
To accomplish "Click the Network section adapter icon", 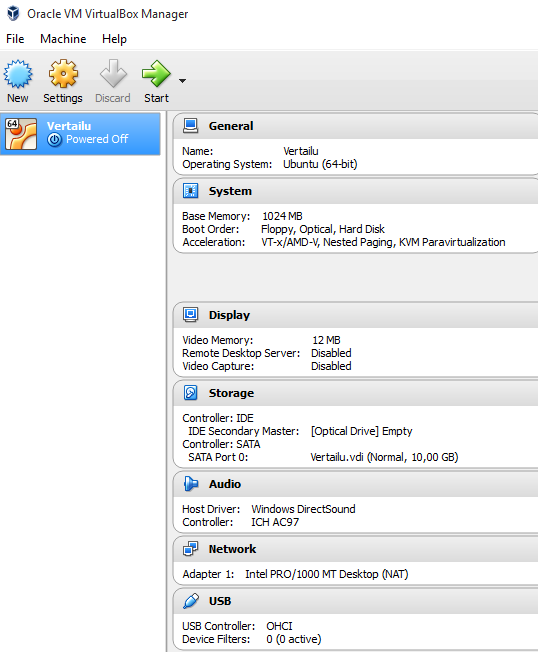I will coord(190,549).
